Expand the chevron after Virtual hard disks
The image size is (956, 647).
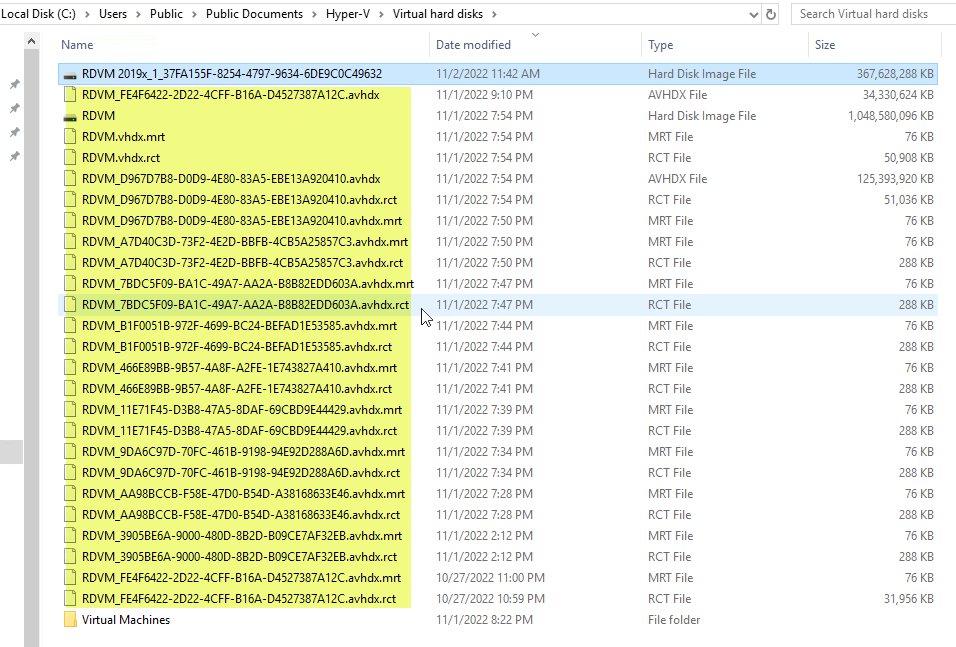click(494, 14)
